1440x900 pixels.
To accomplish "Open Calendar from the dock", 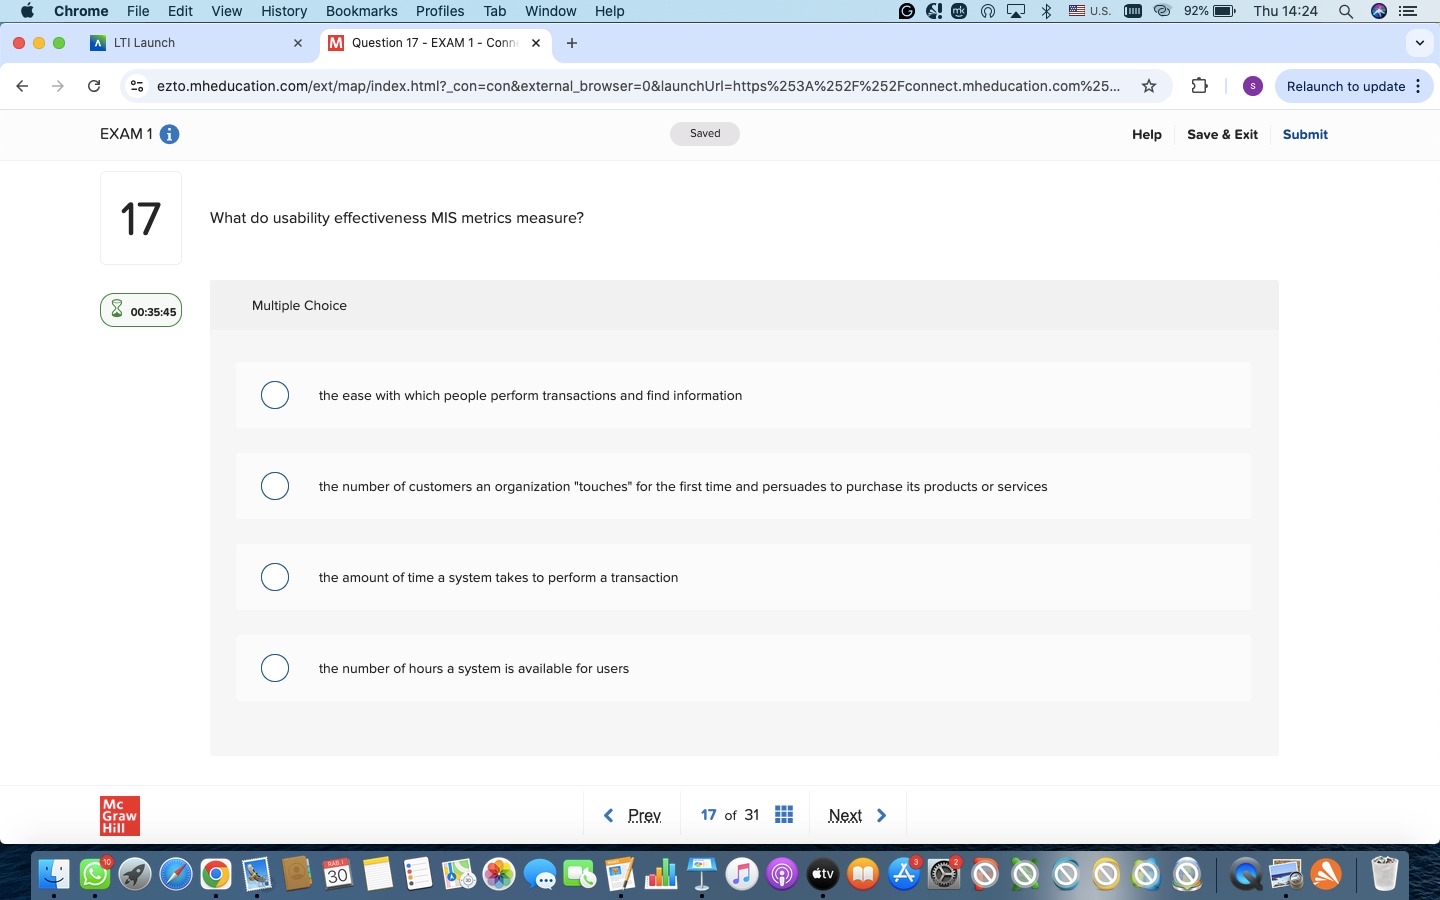I will pos(336,875).
